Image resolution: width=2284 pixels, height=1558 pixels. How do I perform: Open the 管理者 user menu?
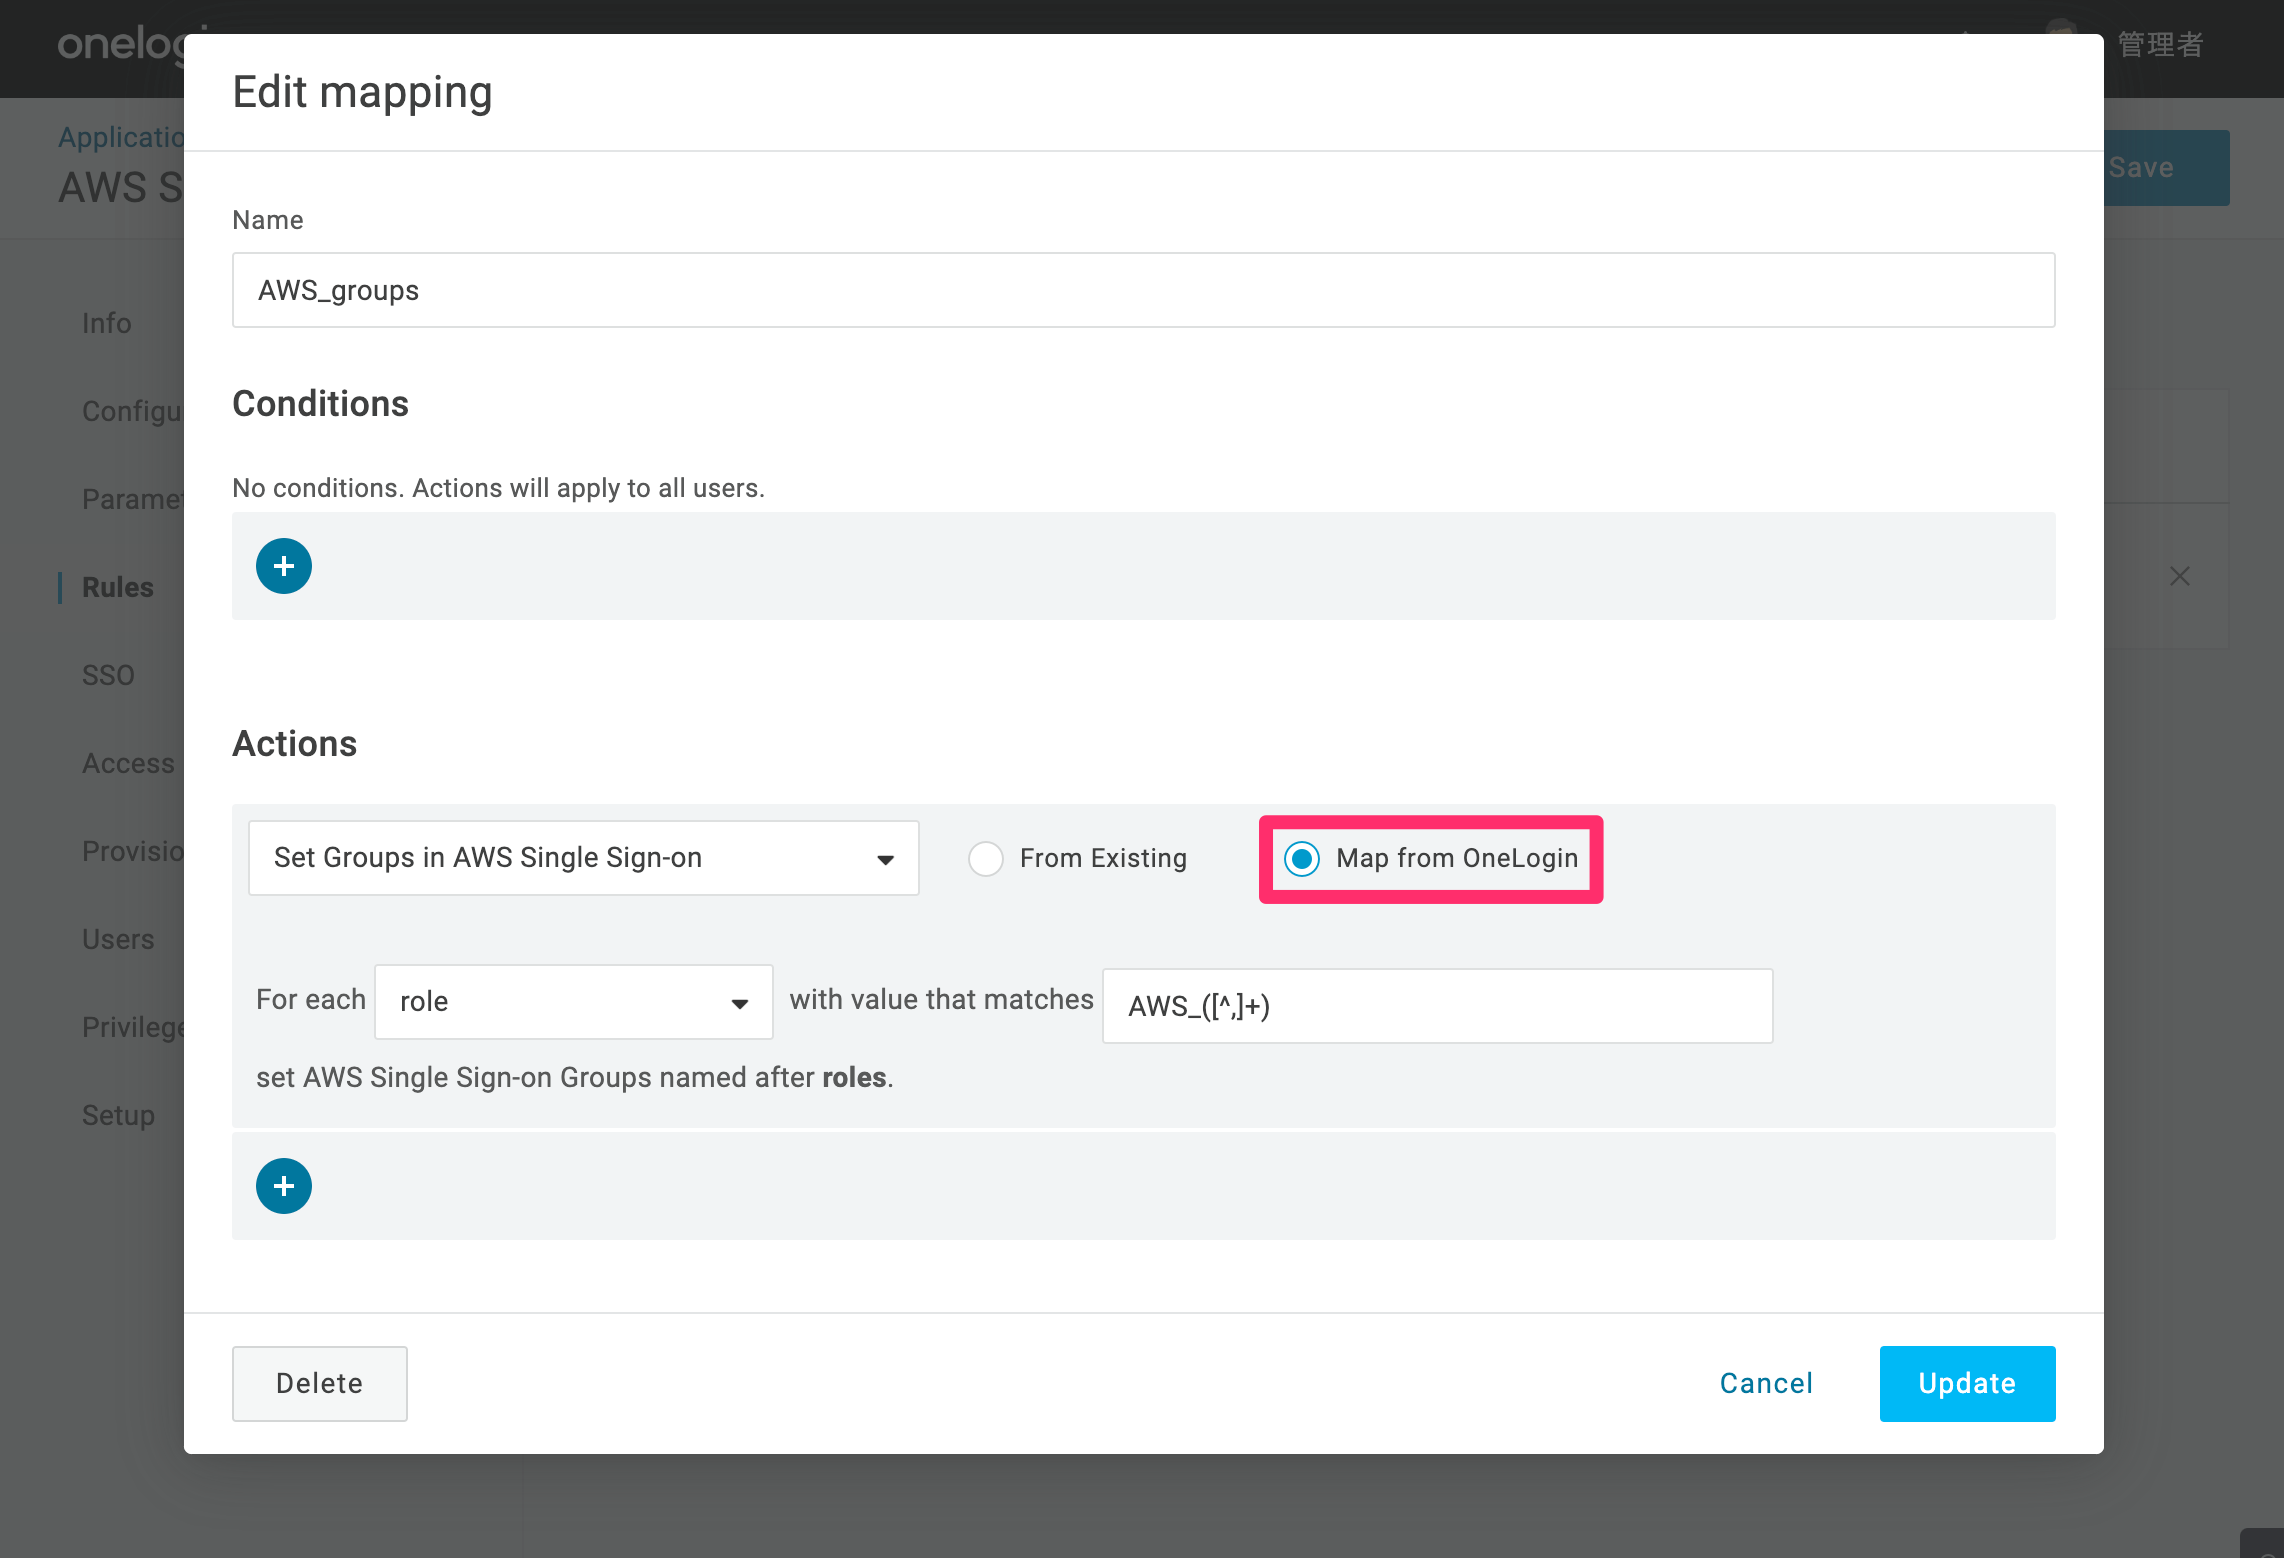(x=2160, y=44)
